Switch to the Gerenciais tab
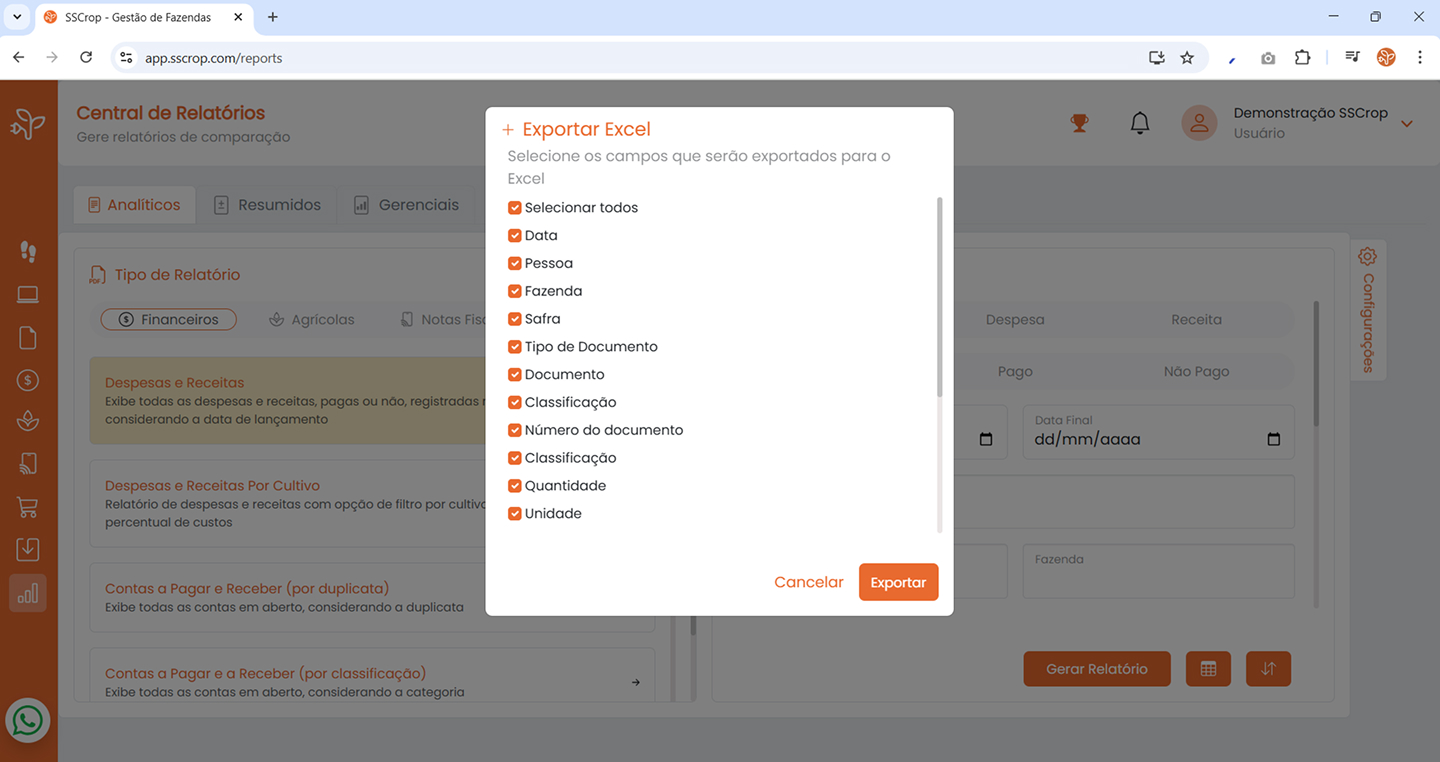The width and height of the screenshot is (1440, 762). 407,205
